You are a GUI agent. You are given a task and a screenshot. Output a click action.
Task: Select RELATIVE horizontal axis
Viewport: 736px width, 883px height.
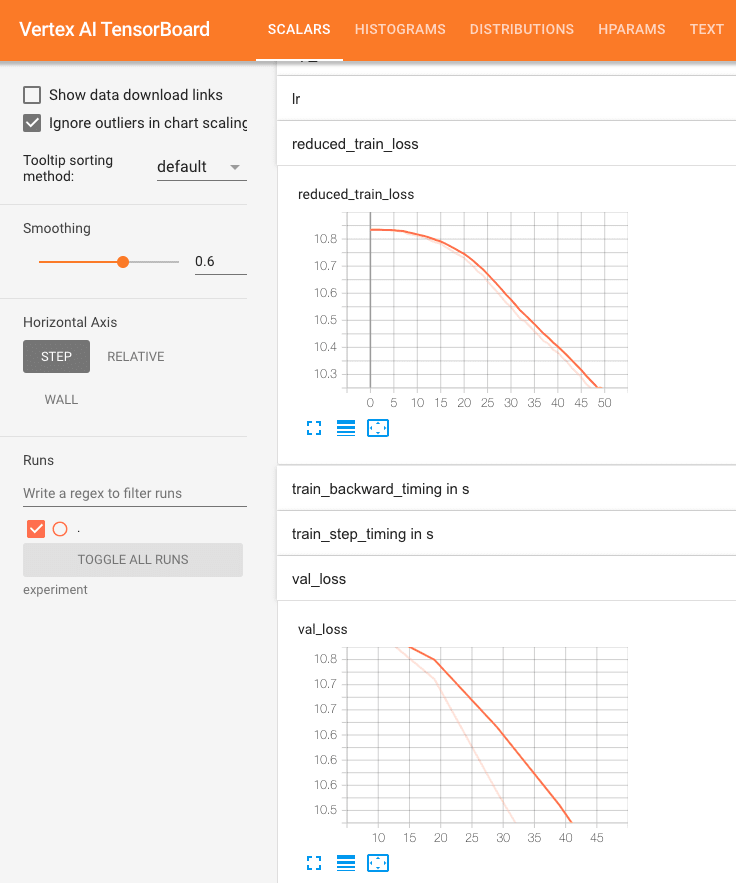[x=136, y=356]
